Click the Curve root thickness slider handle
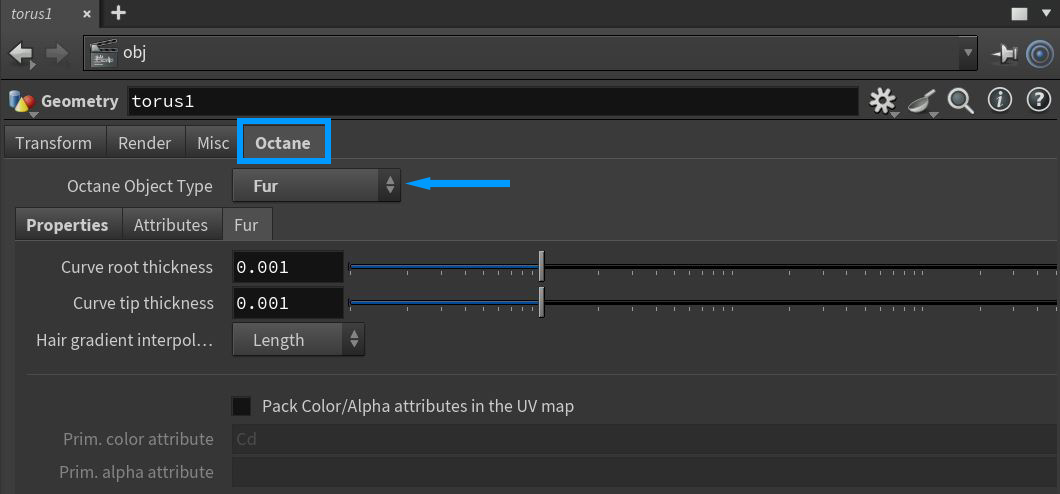1060x494 pixels. 541,267
